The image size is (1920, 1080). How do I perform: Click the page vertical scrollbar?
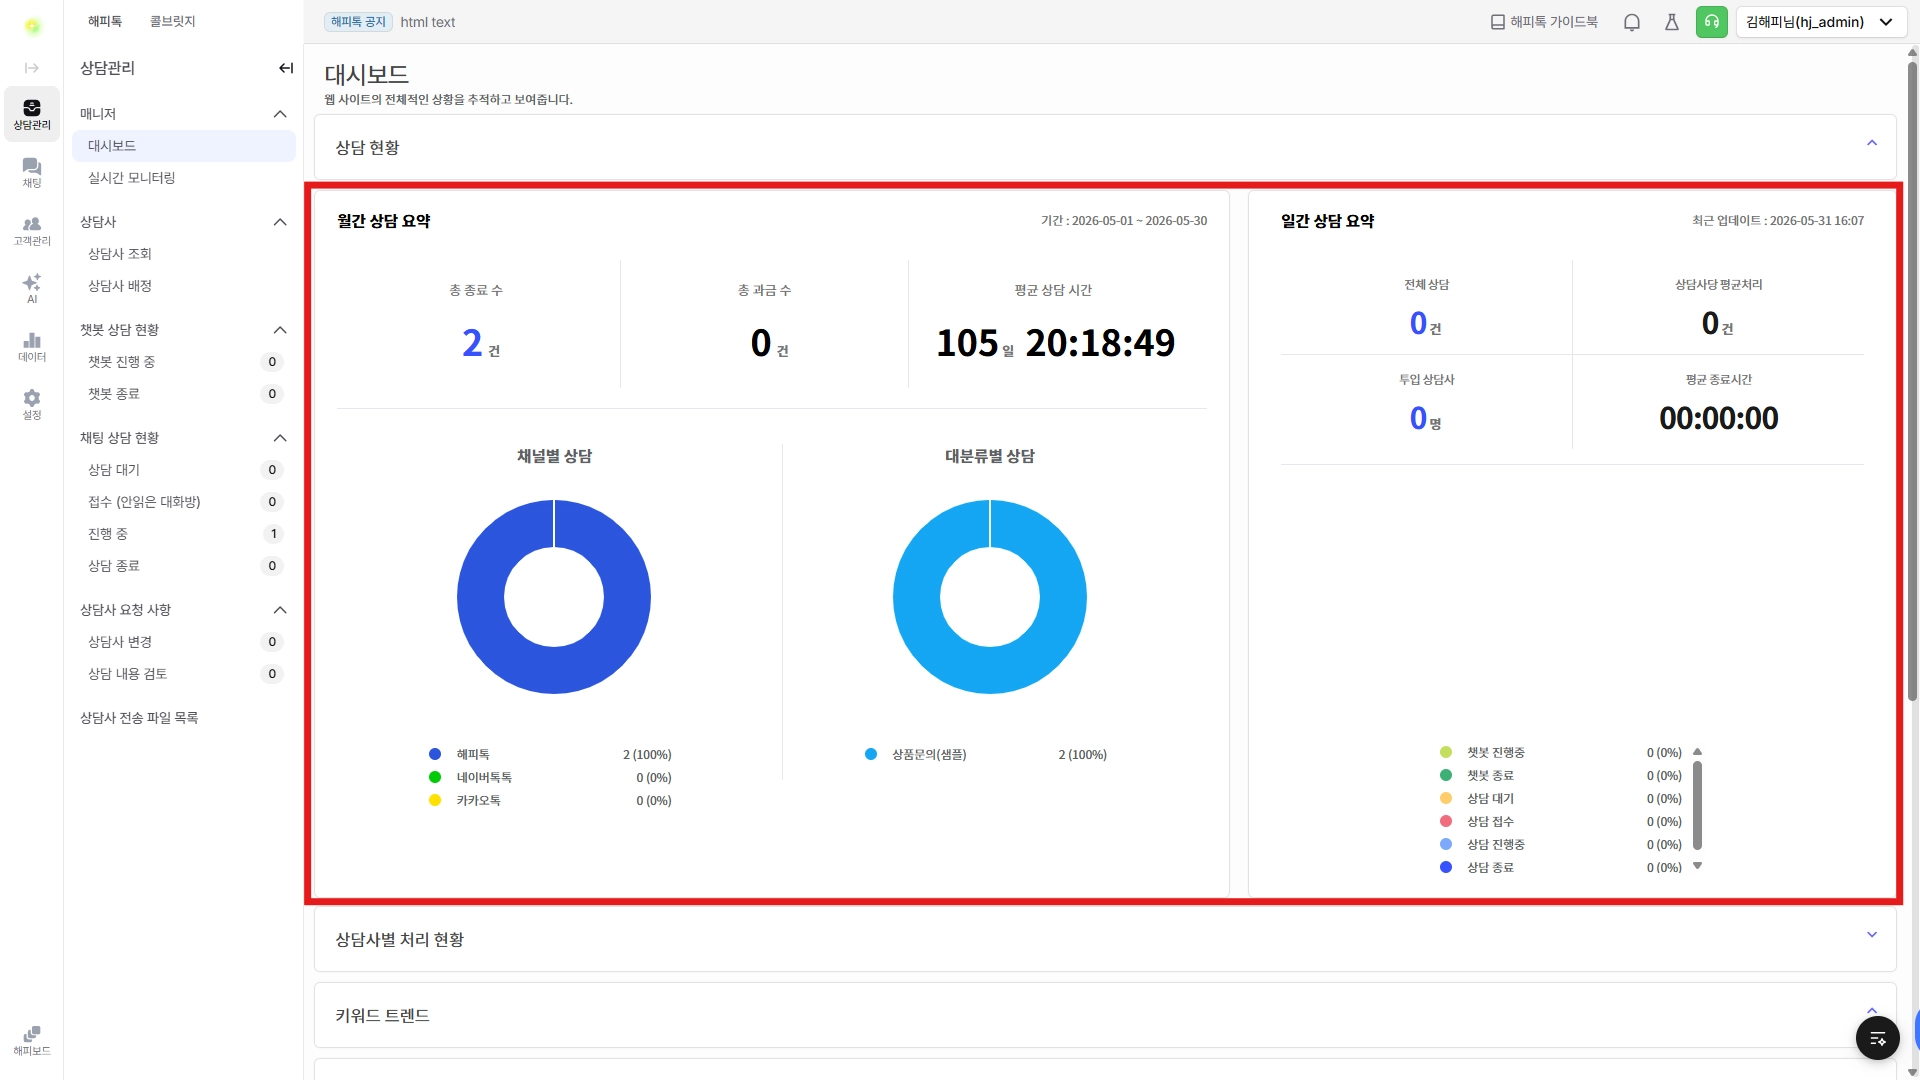[1912, 380]
